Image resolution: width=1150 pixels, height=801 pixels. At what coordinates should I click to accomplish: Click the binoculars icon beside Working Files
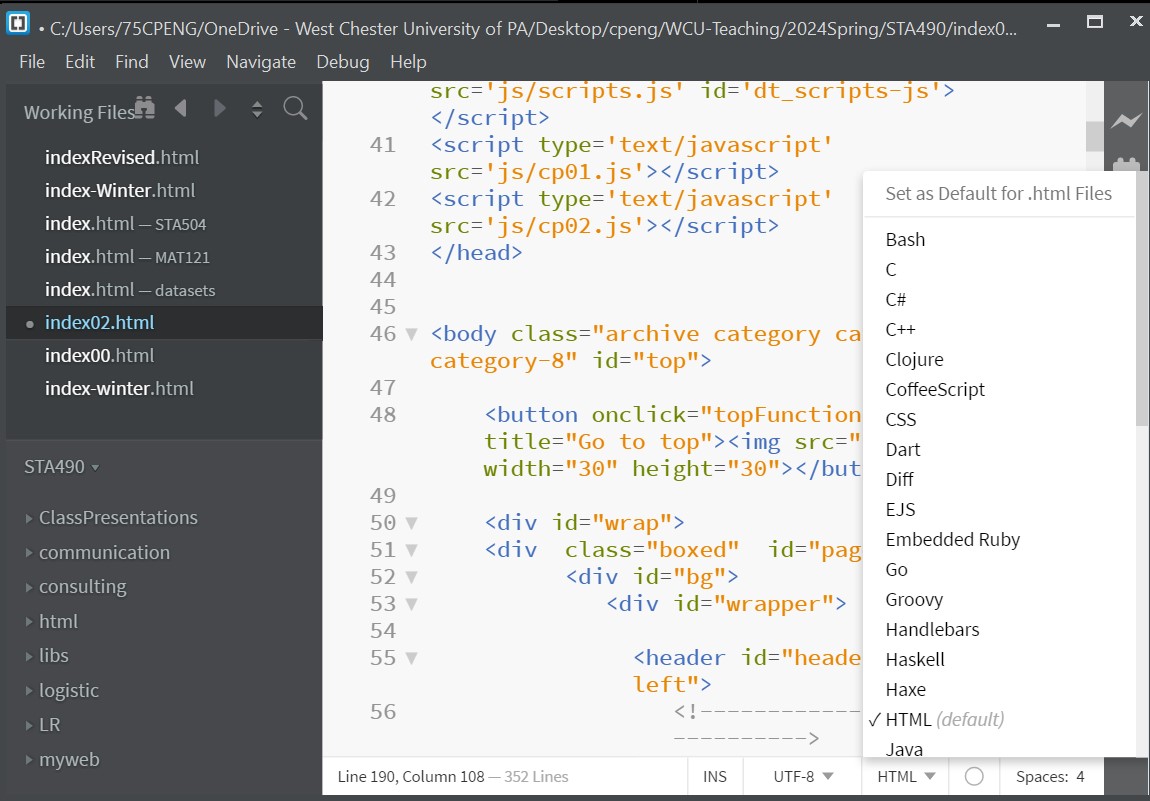tap(144, 108)
